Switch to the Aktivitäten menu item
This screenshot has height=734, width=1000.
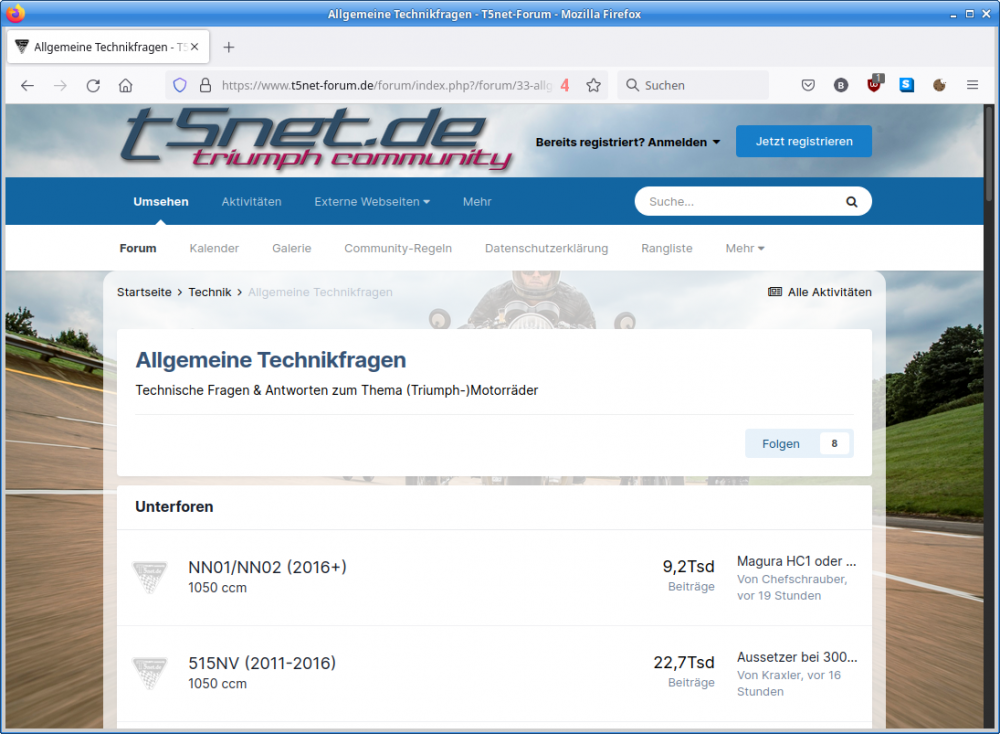coord(251,202)
